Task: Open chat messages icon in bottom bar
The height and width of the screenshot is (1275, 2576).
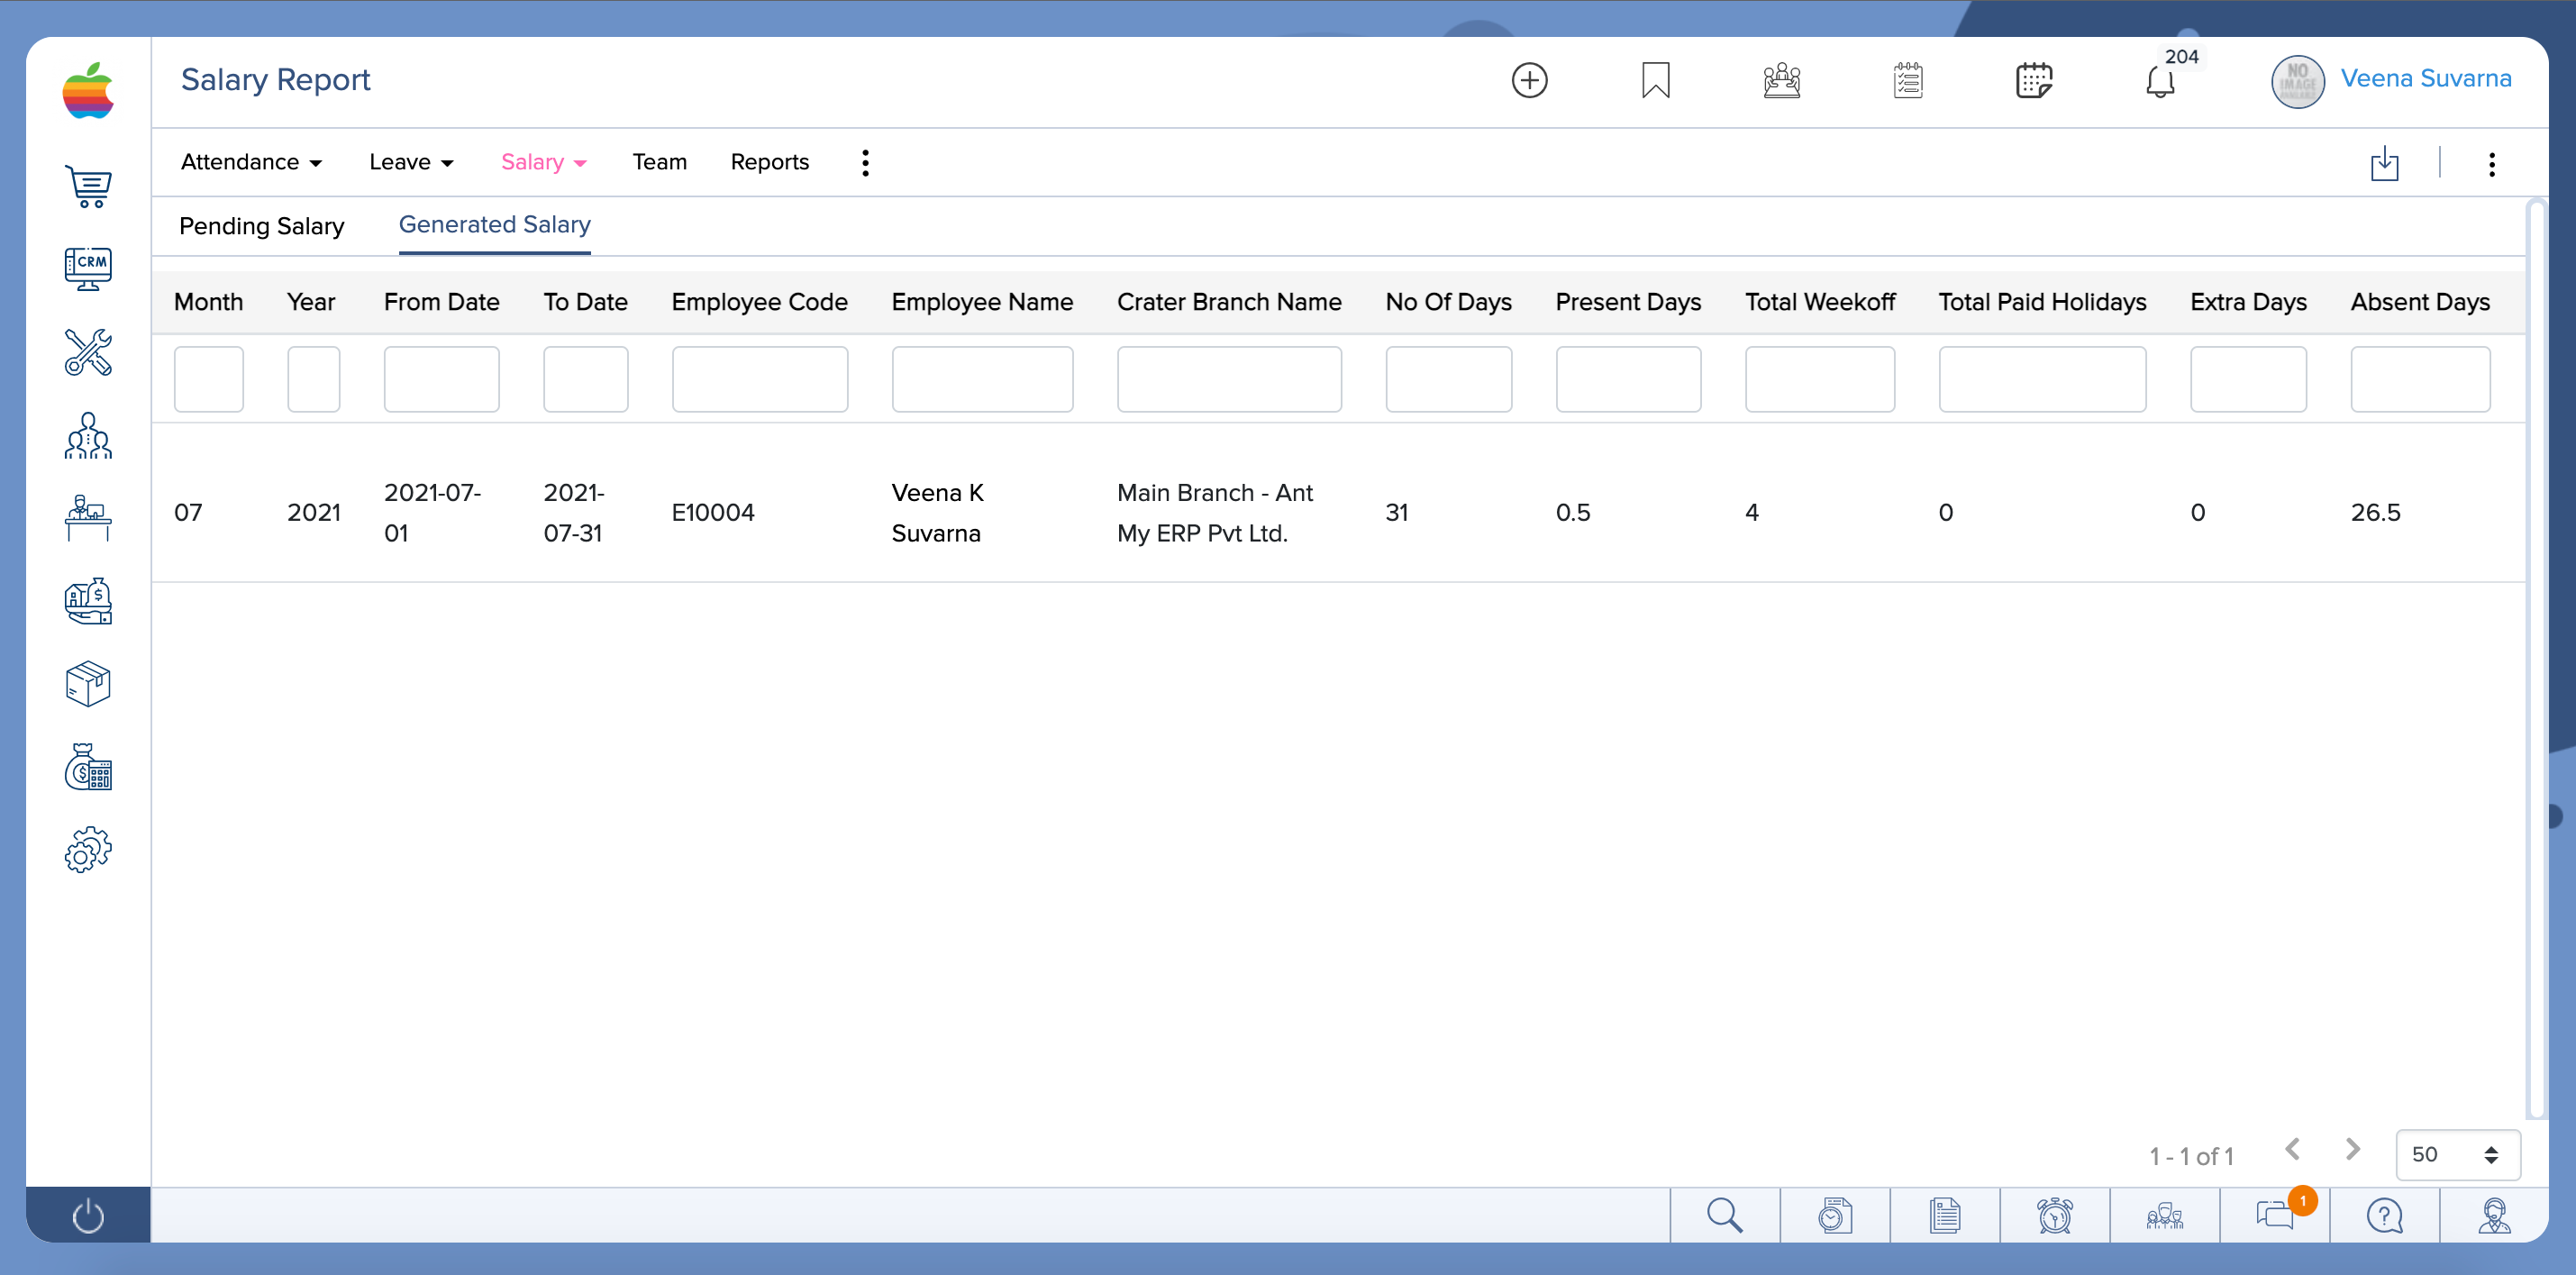Action: [x=2276, y=1216]
